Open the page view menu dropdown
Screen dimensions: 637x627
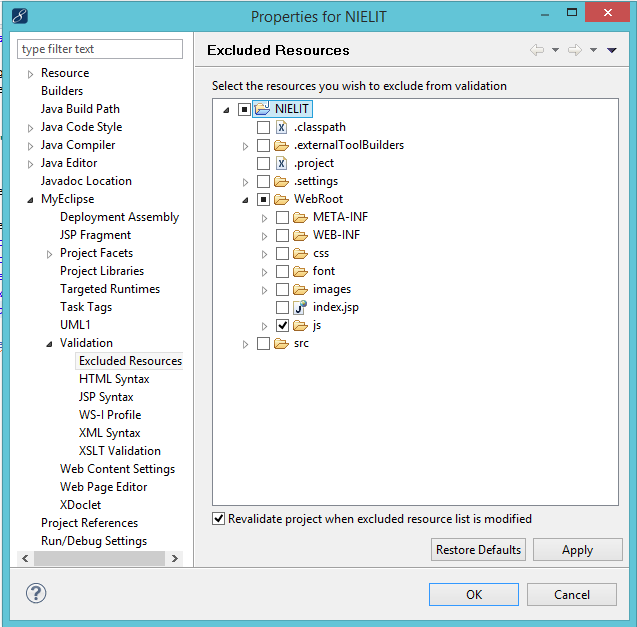(x=612, y=50)
